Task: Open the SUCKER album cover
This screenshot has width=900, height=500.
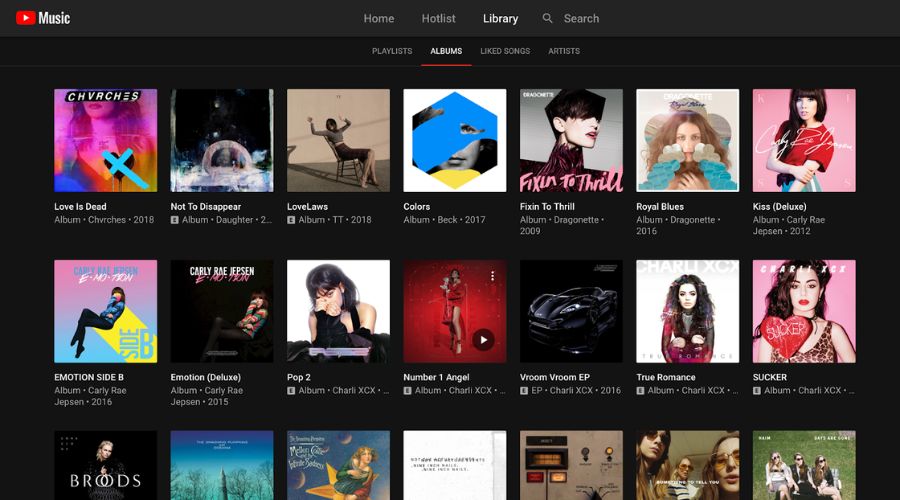Action: click(804, 311)
